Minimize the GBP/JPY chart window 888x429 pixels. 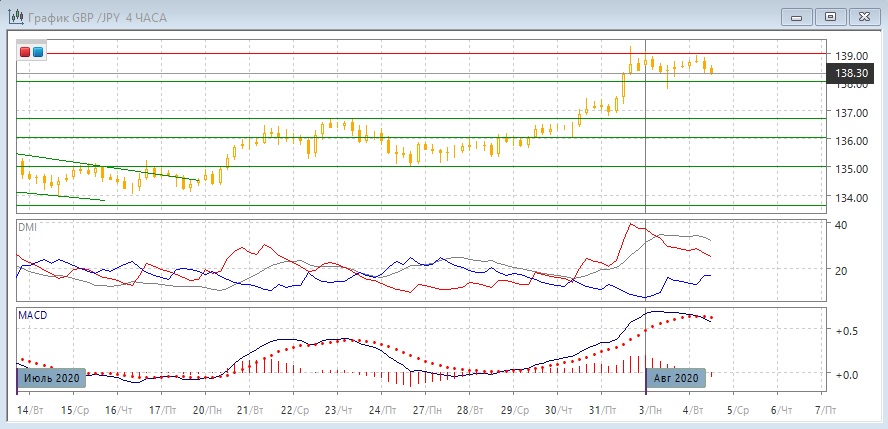[x=795, y=15]
